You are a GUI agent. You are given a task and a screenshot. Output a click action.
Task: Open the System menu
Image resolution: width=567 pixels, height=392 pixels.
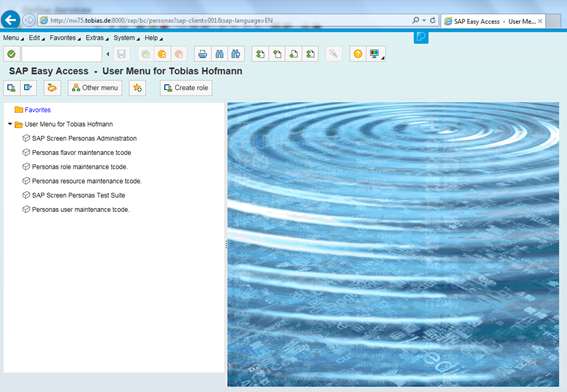click(126, 38)
